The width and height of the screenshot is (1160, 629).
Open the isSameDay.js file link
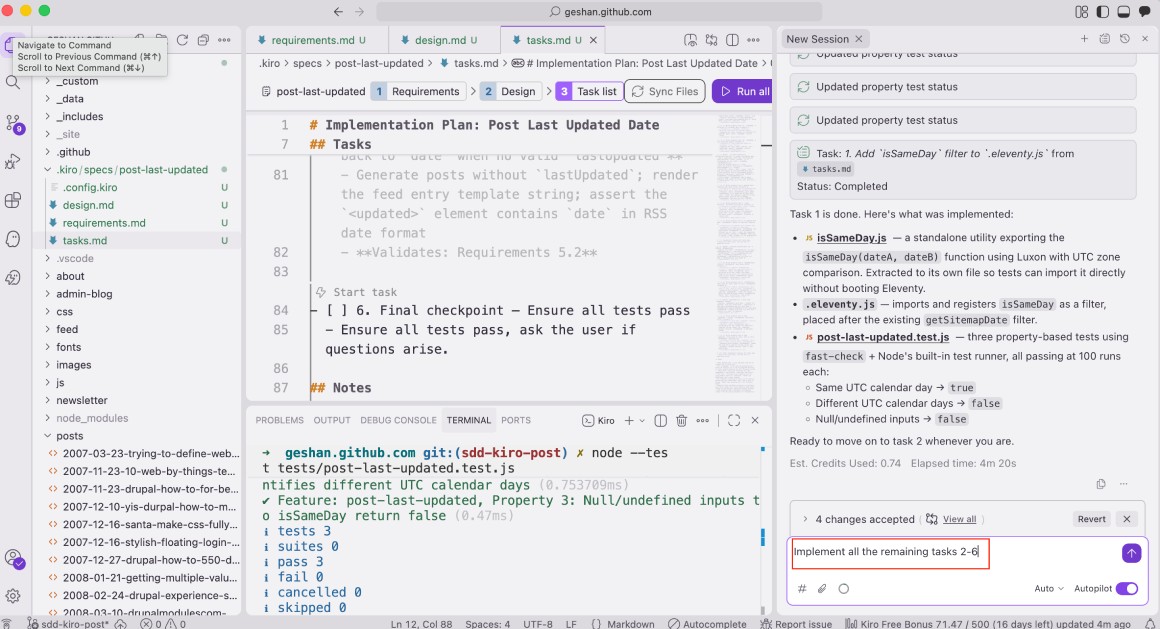point(851,238)
